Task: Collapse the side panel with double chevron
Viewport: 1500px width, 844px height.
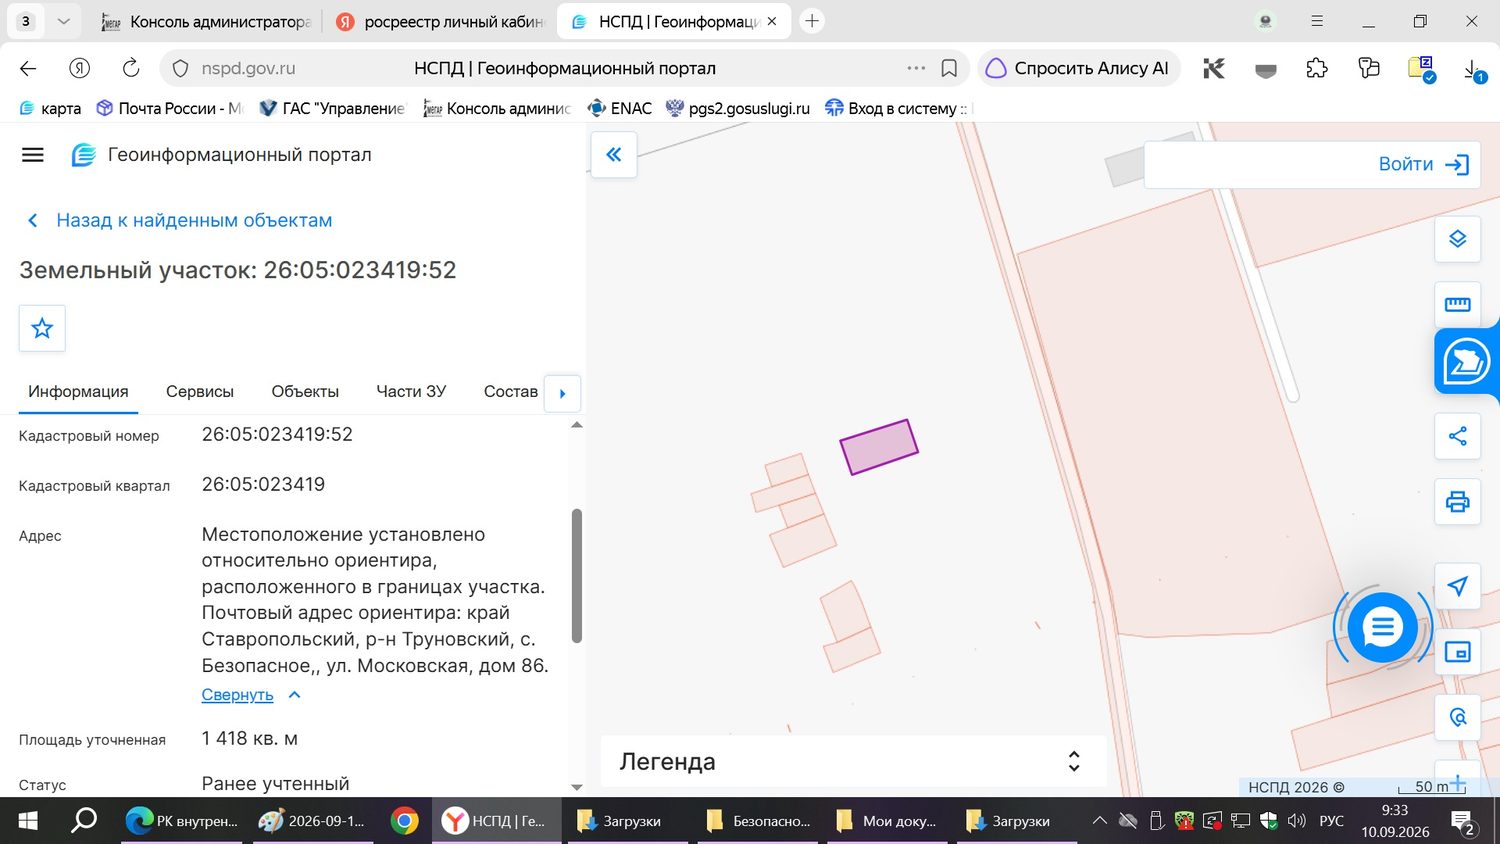Action: (x=614, y=154)
